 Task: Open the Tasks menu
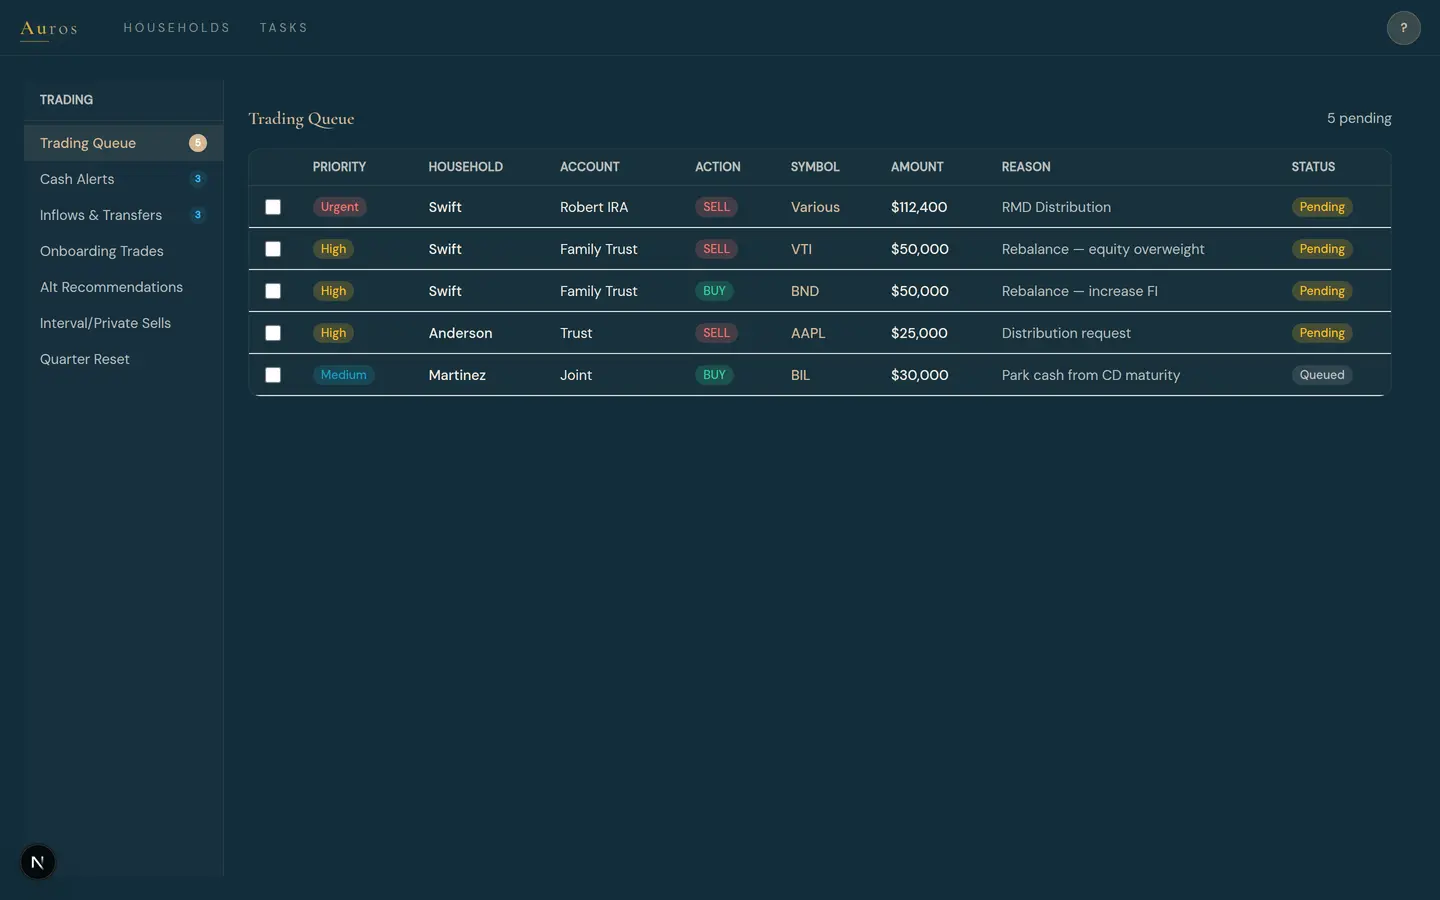pos(284,28)
